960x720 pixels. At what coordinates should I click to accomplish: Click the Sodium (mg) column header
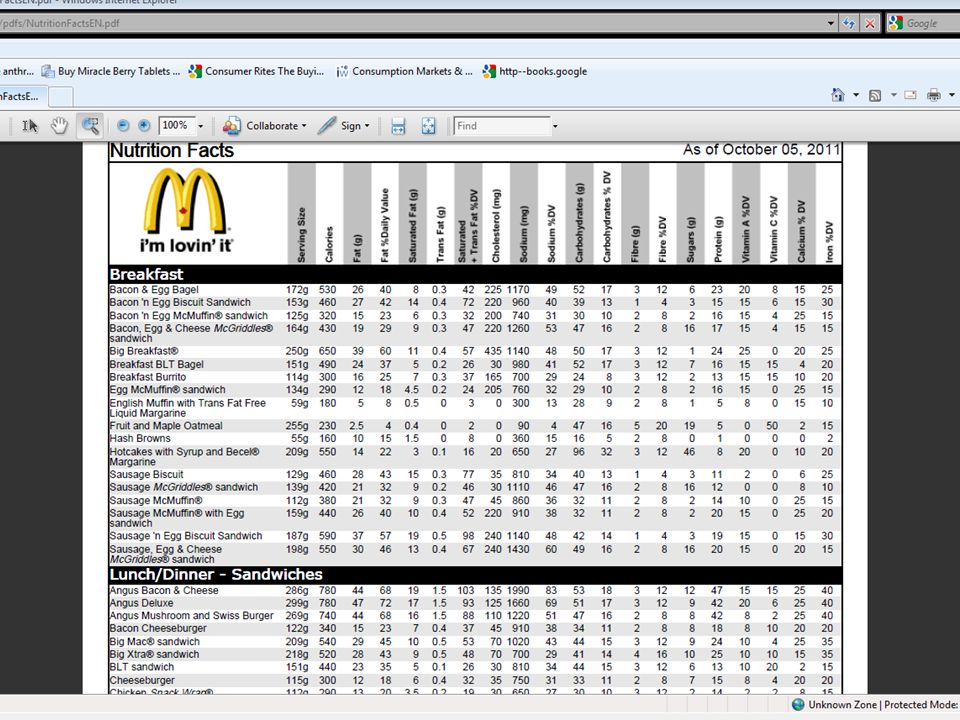point(524,234)
